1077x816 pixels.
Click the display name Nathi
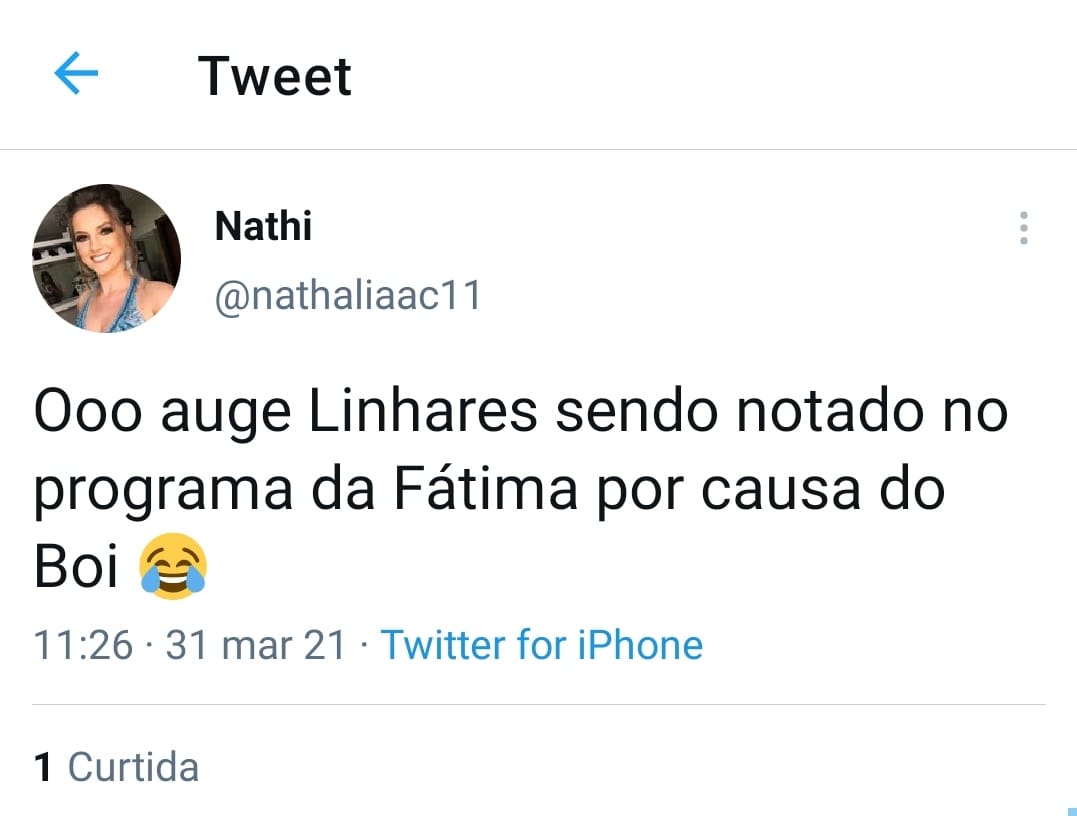pos(263,227)
